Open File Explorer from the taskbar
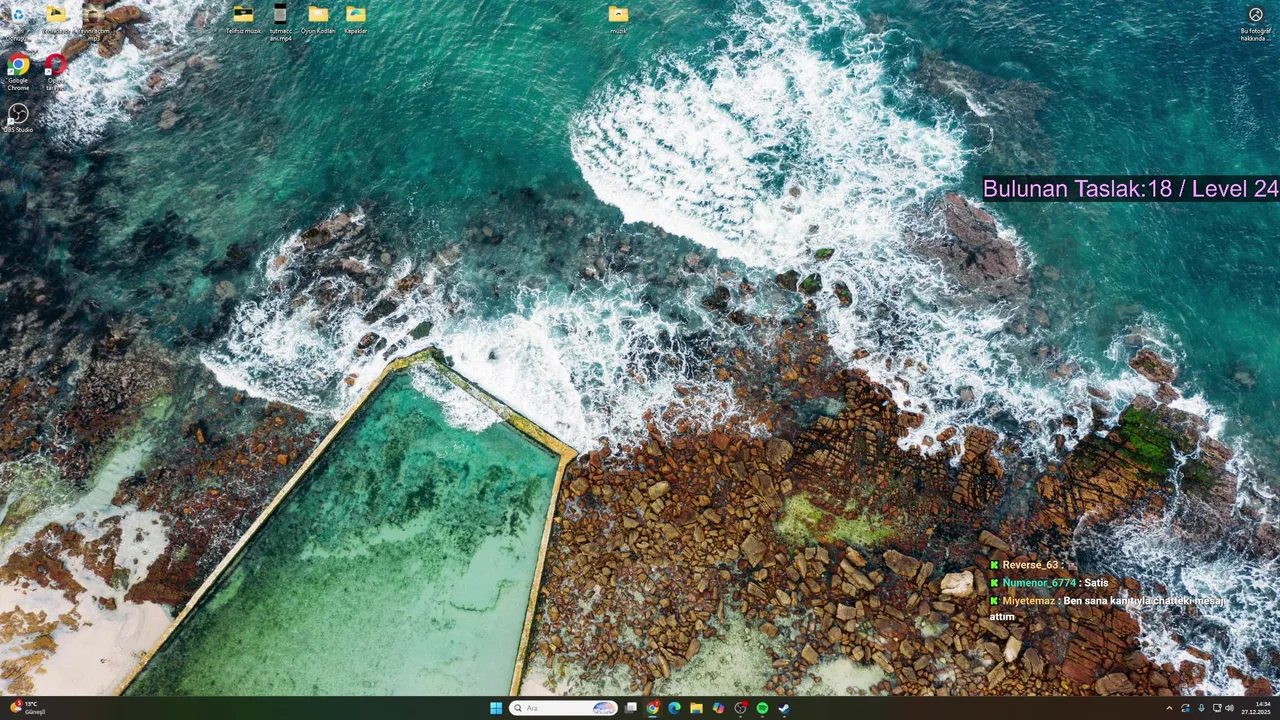 696,708
